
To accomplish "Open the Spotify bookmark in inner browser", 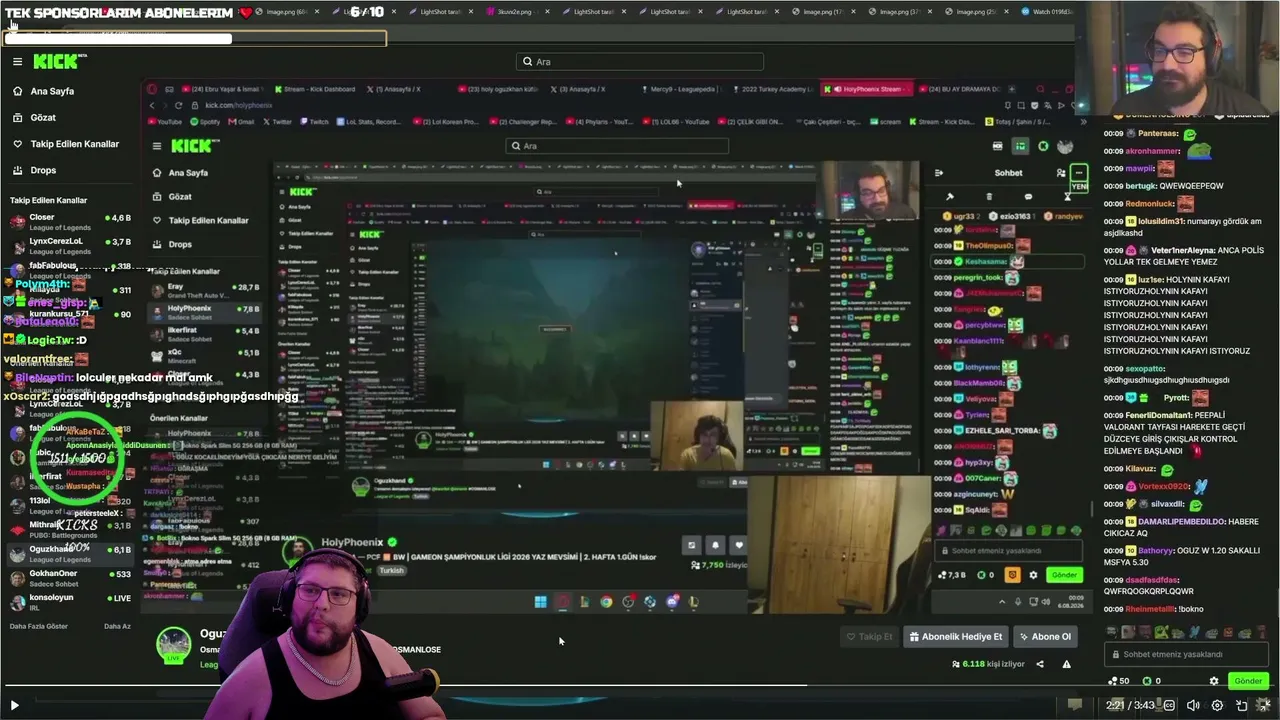I will pyautogui.click(x=206, y=122).
